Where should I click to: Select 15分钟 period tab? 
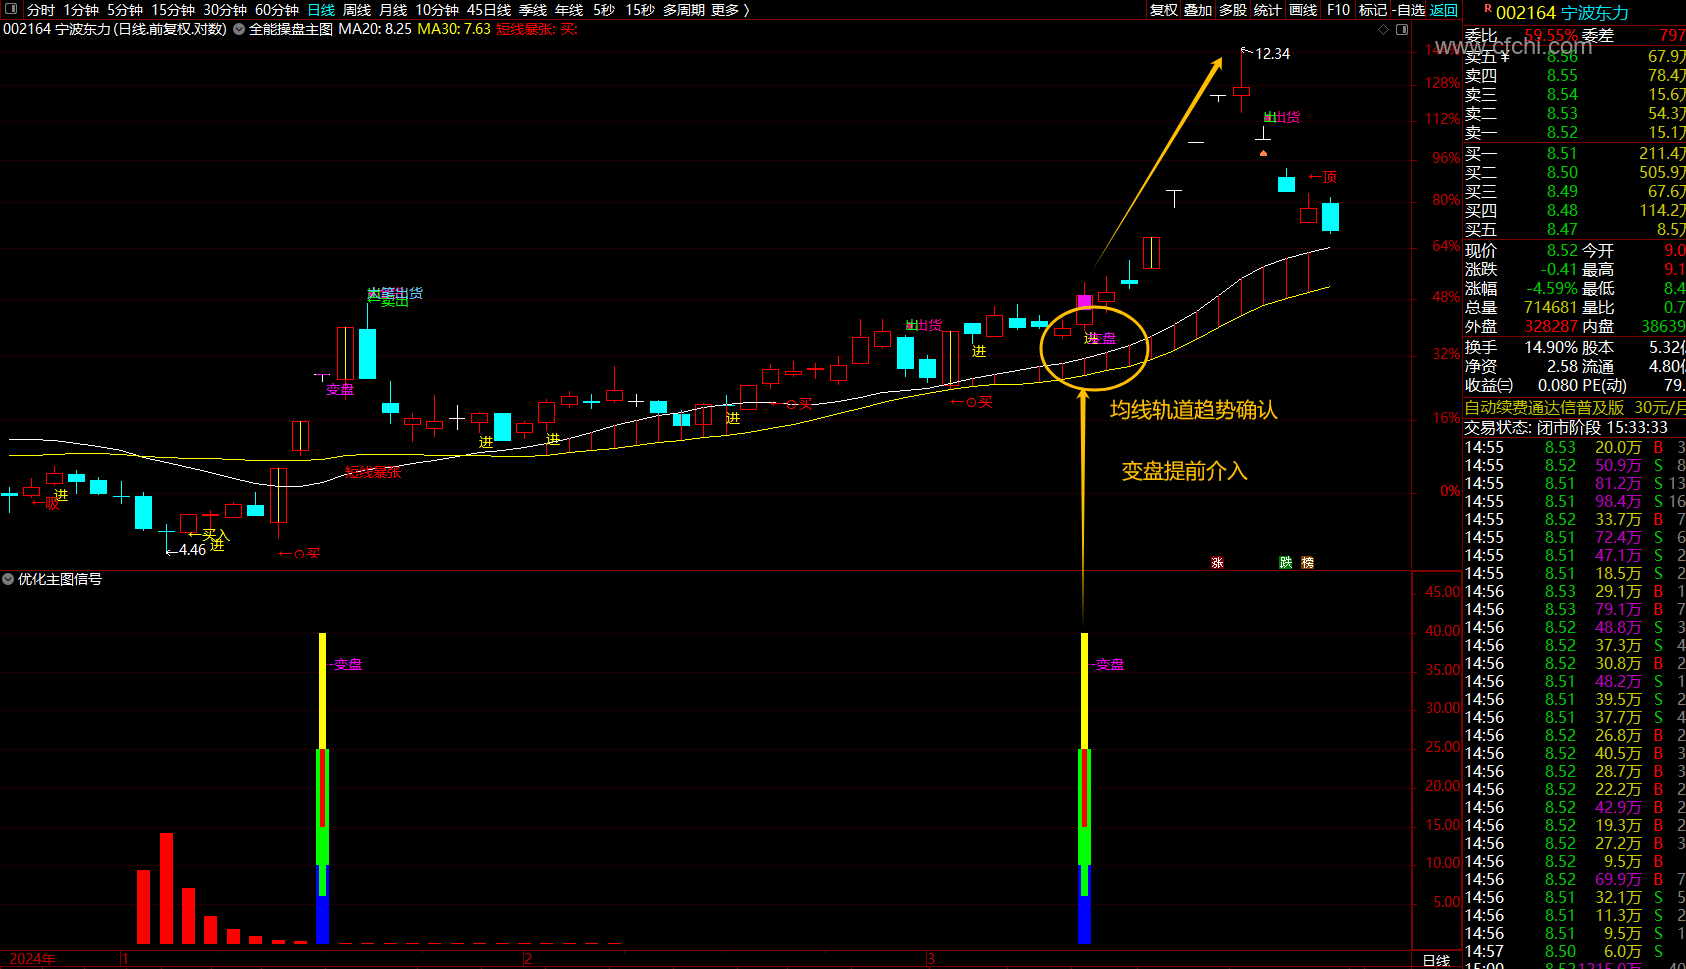[x=173, y=9]
